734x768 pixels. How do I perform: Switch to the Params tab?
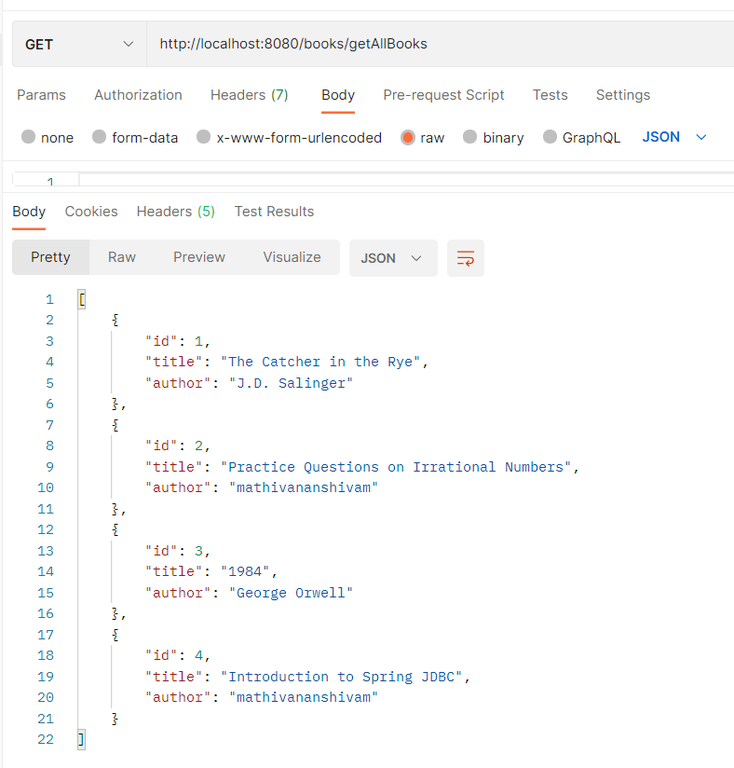pyautogui.click(x=41, y=95)
